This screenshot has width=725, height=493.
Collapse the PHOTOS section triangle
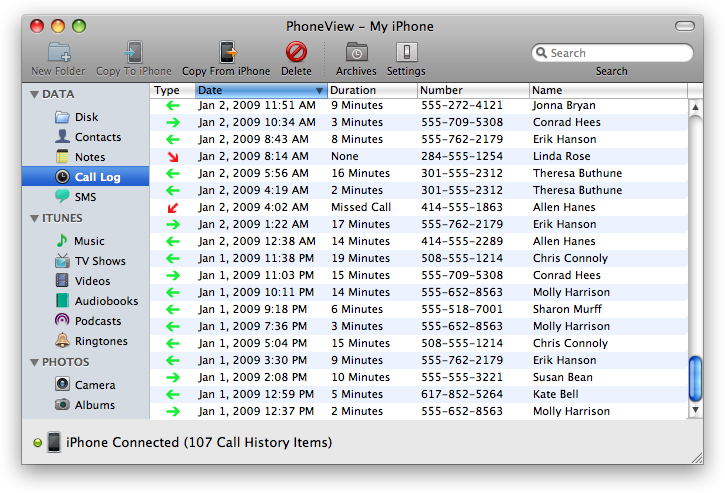pos(34,362)
